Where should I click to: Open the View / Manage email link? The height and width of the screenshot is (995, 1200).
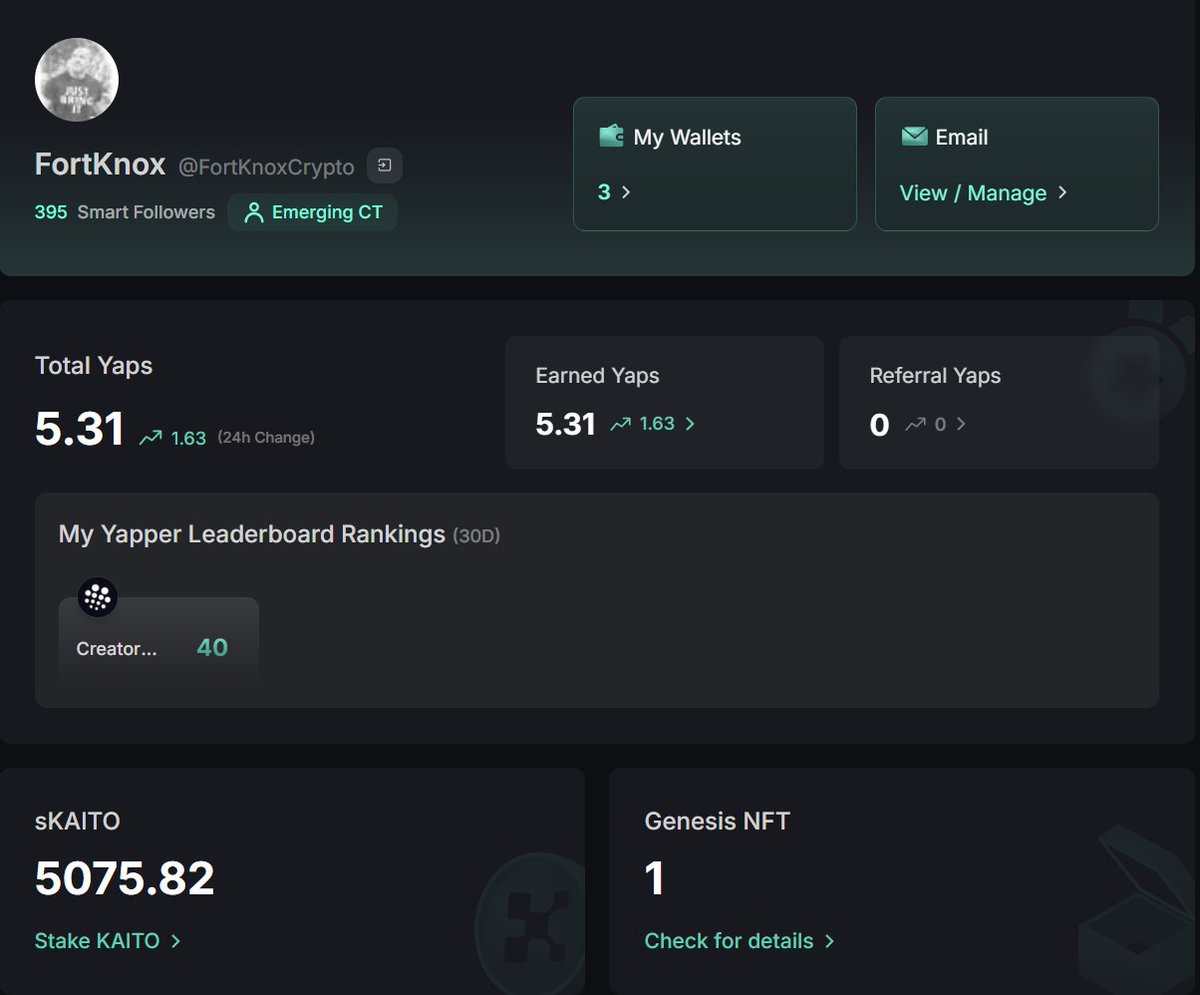(x=973, y=193)
